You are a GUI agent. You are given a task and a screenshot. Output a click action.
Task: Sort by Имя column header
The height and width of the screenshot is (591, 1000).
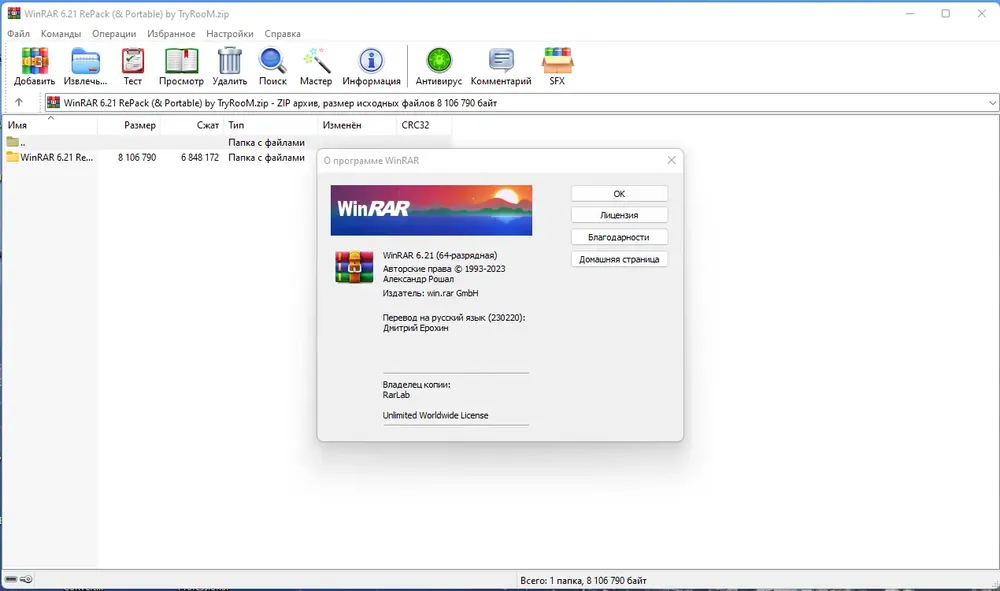pos(50,125)
